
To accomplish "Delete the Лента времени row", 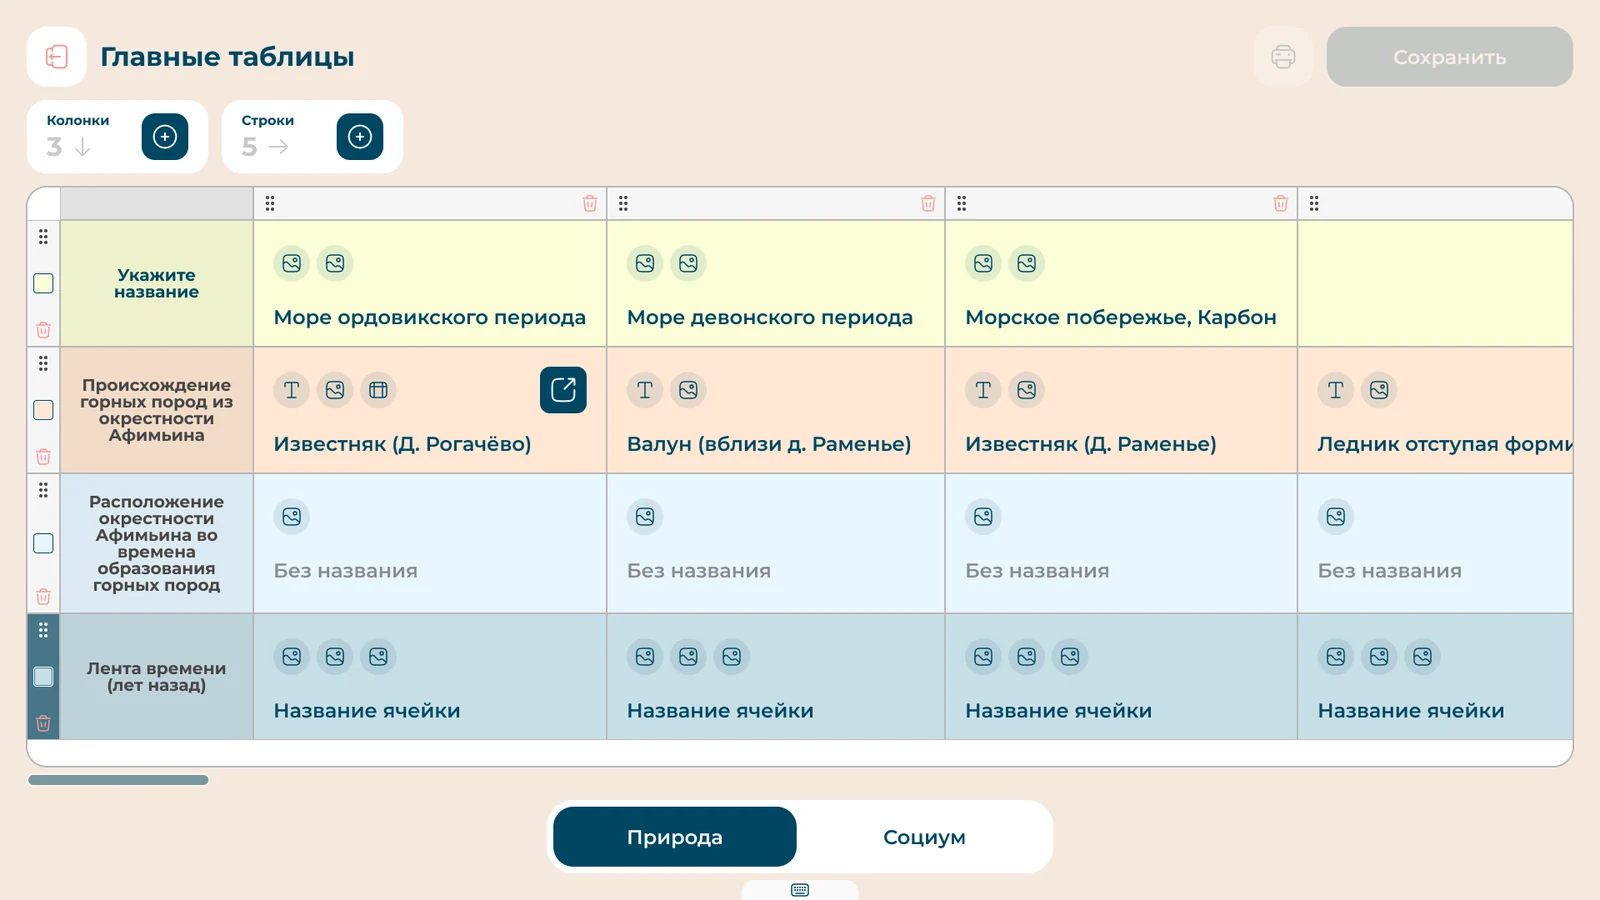I will pyautogui.click(x=43, y=723).
